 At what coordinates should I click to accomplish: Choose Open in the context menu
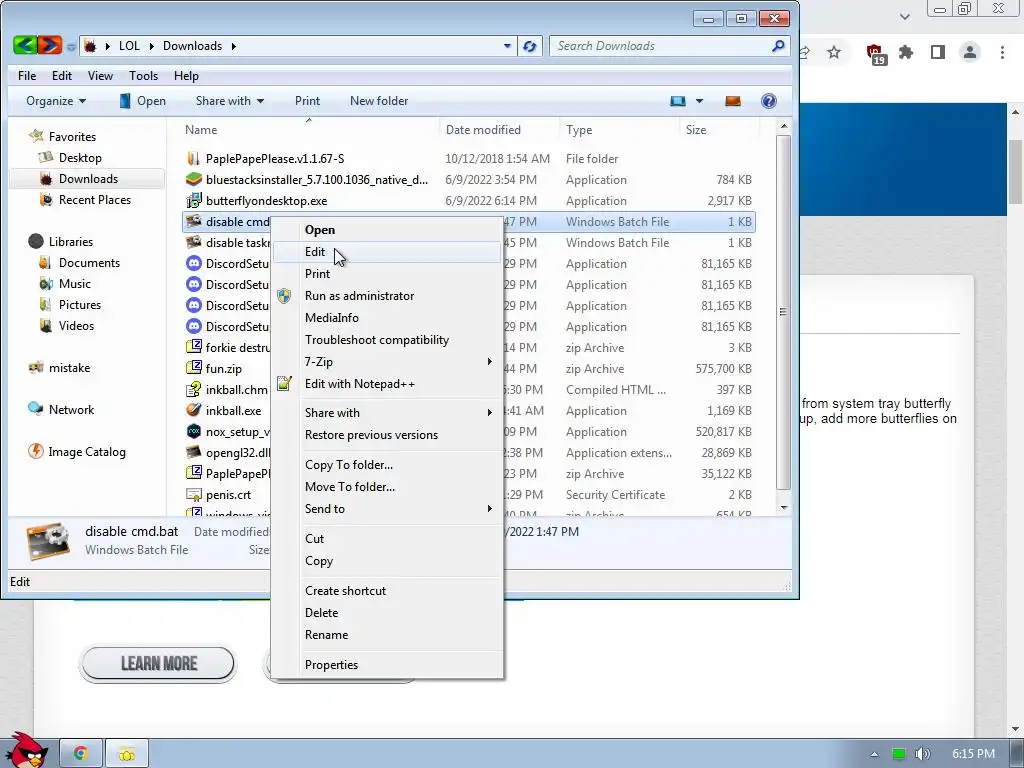tap(387, 230)
